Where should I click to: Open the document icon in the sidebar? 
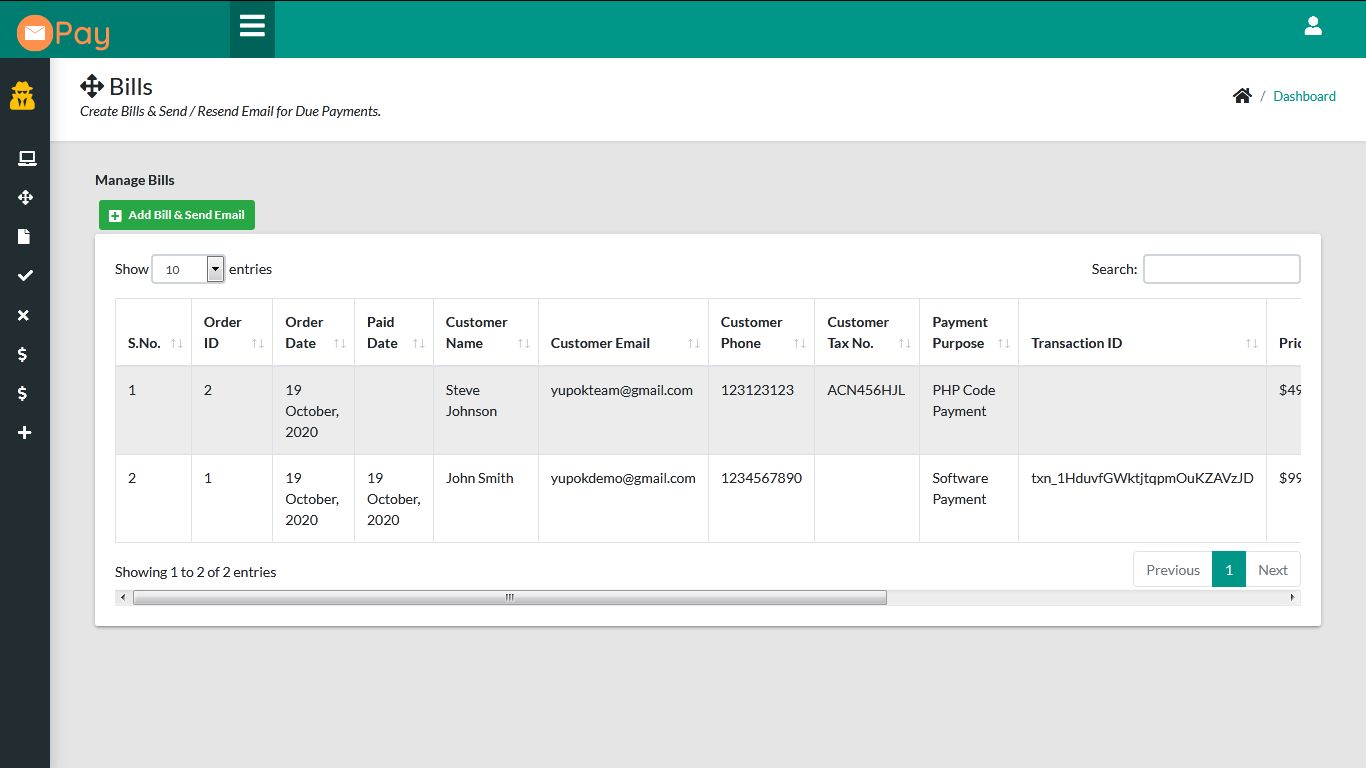coord(26,236)
